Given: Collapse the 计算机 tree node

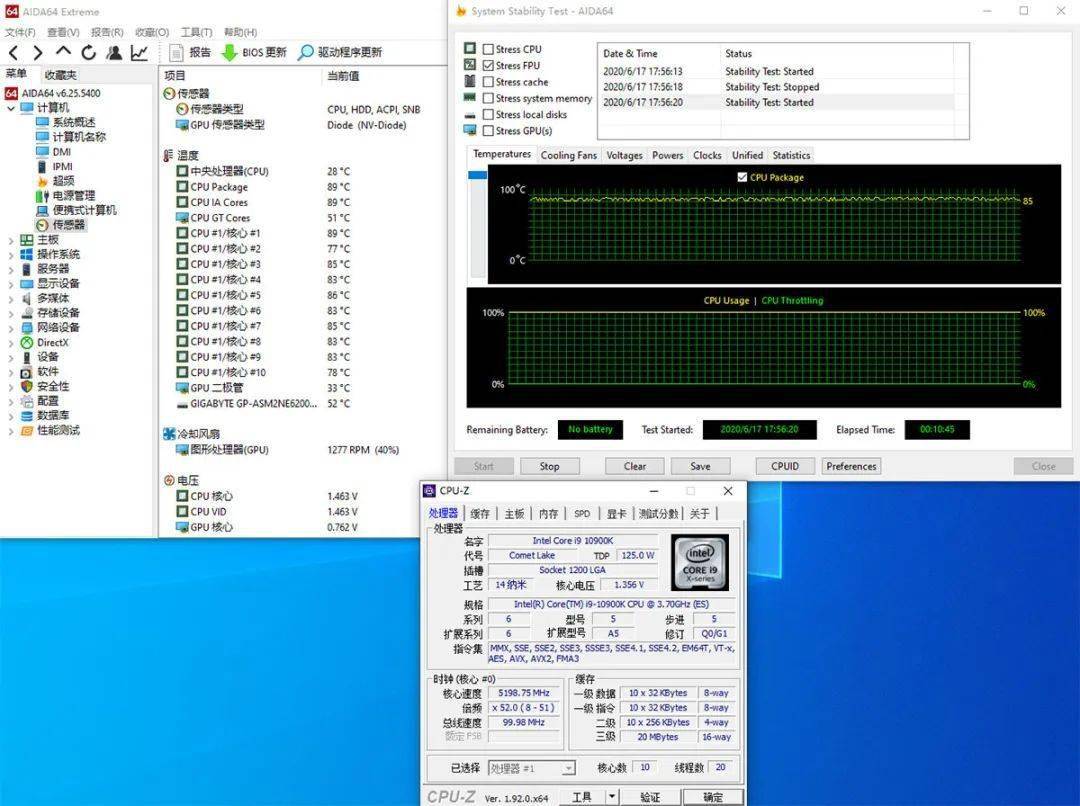Looking at the screenshot, I should [x=11, y=108].
